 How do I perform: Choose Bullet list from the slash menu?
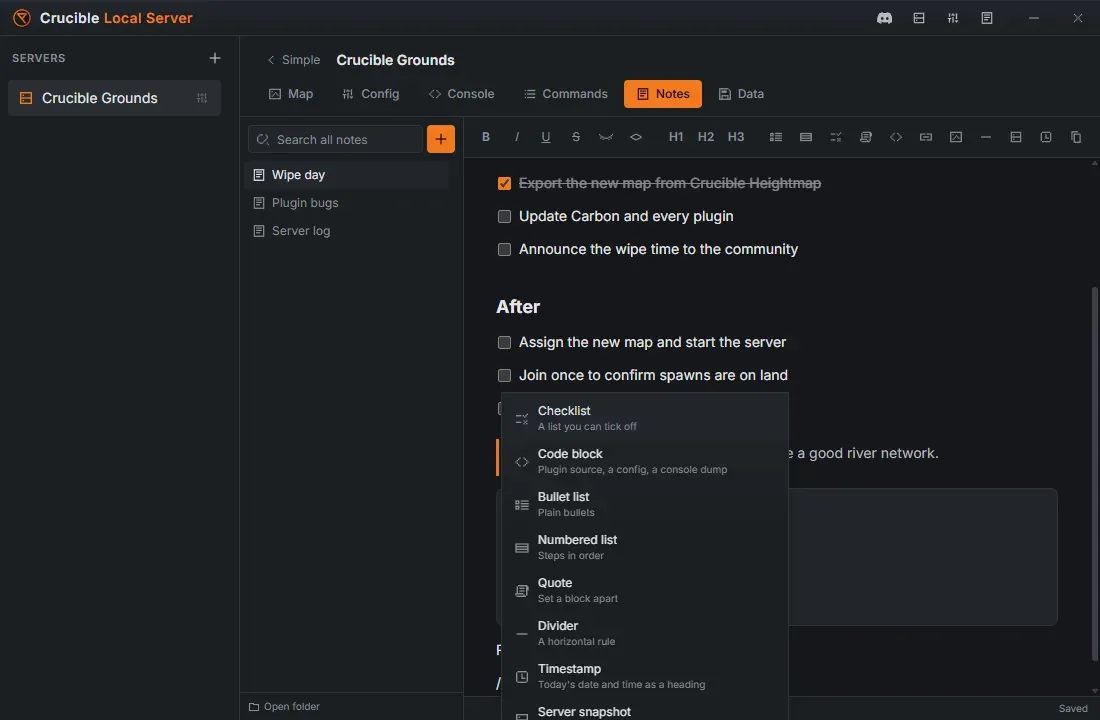point(645,504)
